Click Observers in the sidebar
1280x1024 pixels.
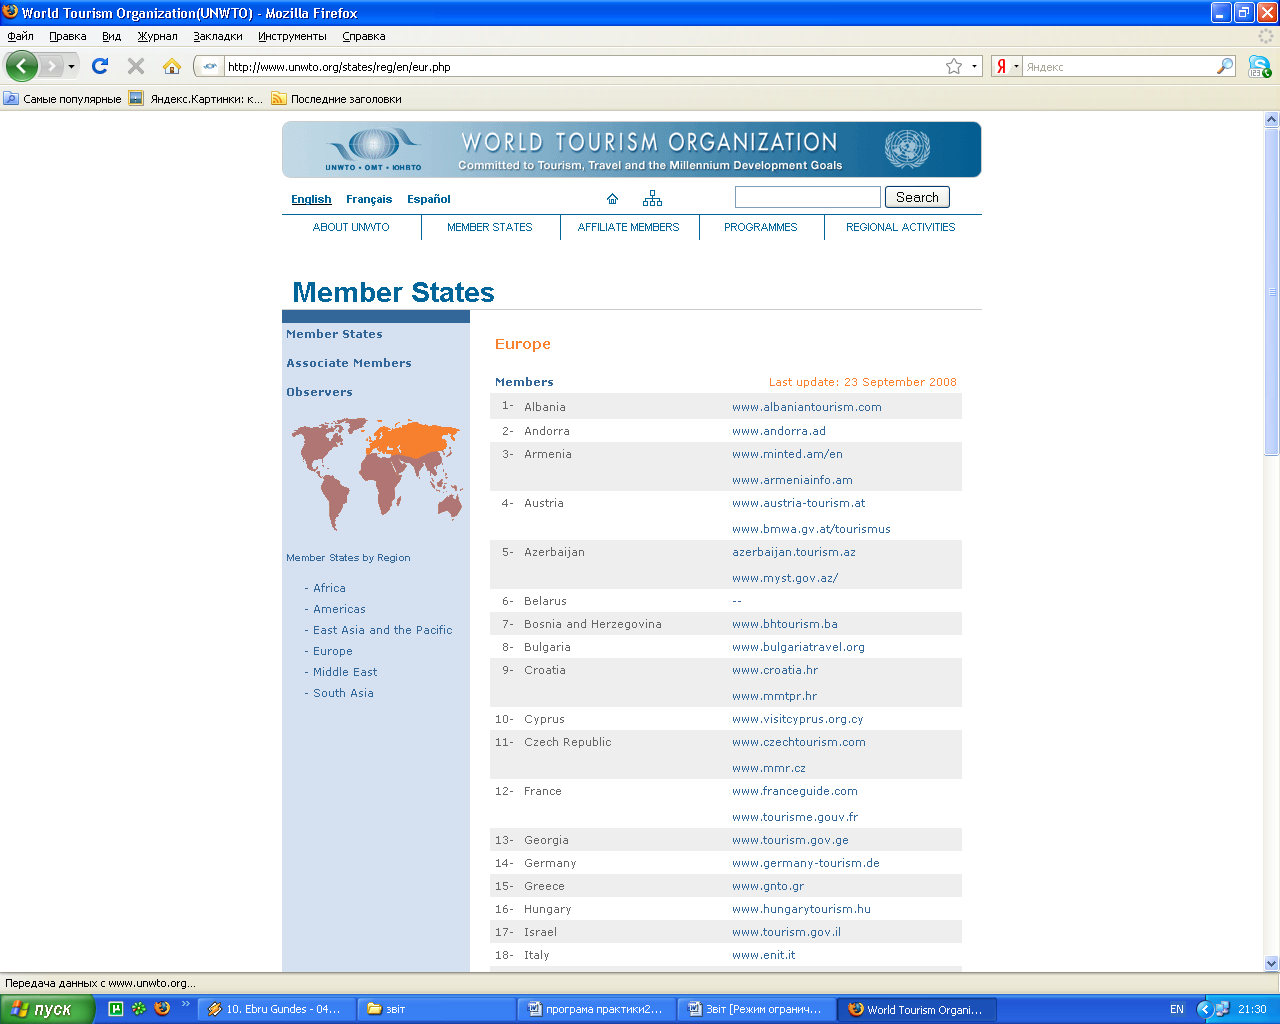click(319, 392)
